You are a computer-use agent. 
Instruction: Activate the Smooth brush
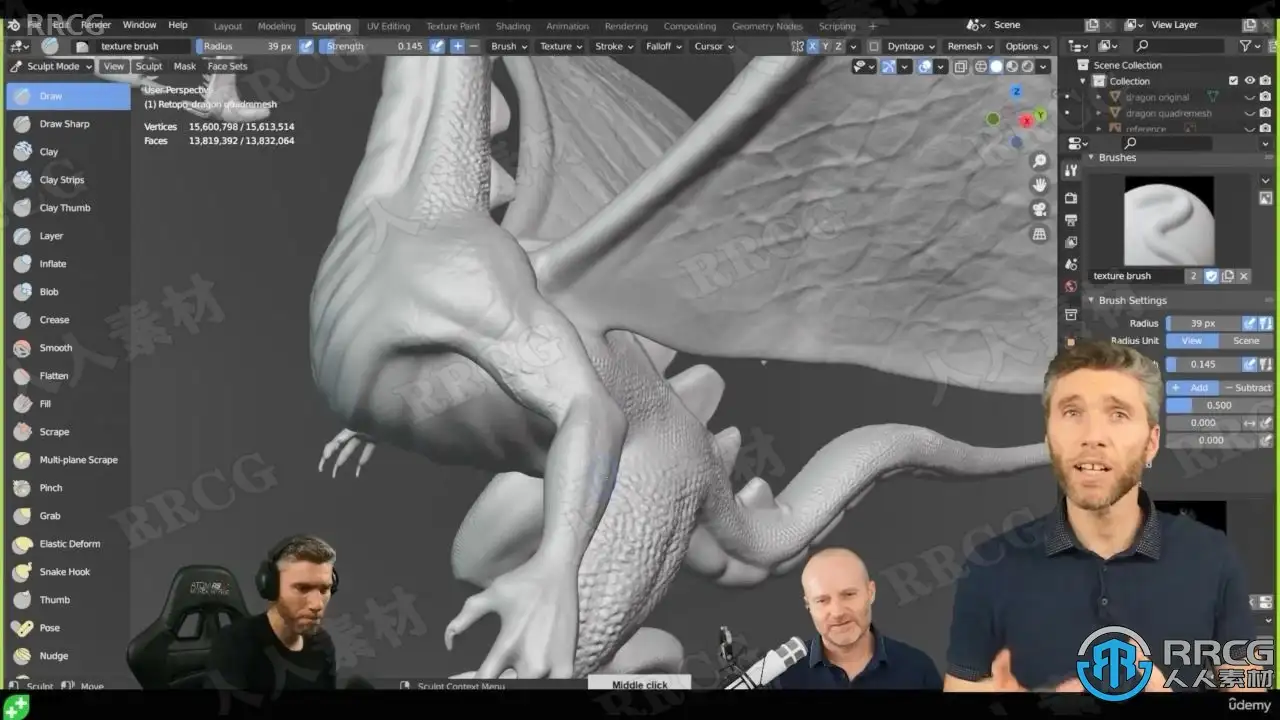(68, 348)
